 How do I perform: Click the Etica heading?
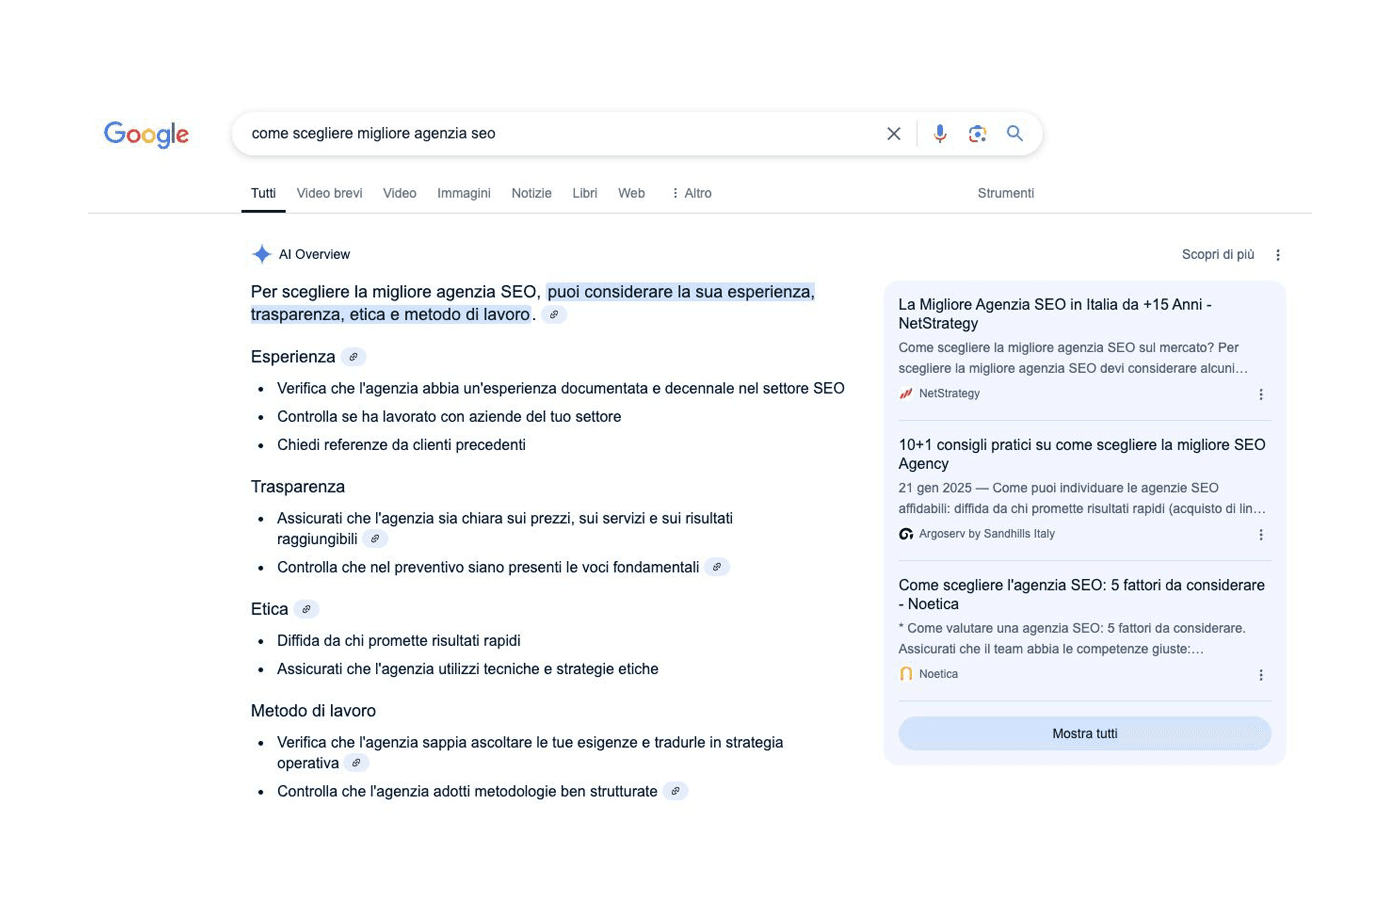269,609
